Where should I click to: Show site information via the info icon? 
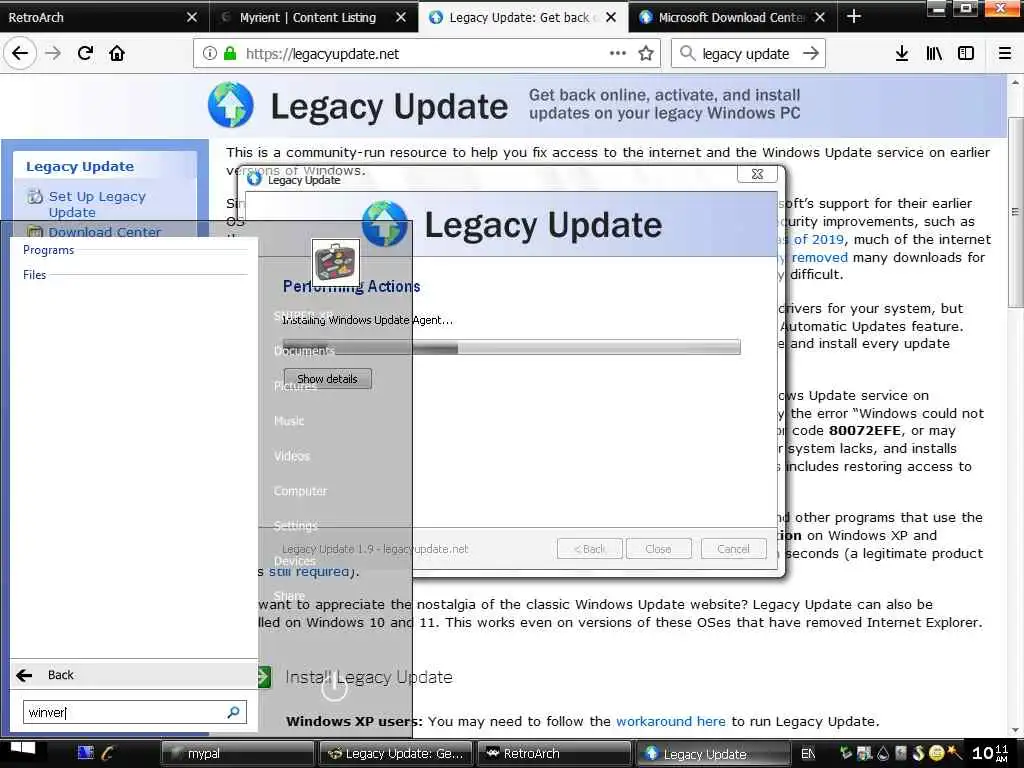coord(209,54)
